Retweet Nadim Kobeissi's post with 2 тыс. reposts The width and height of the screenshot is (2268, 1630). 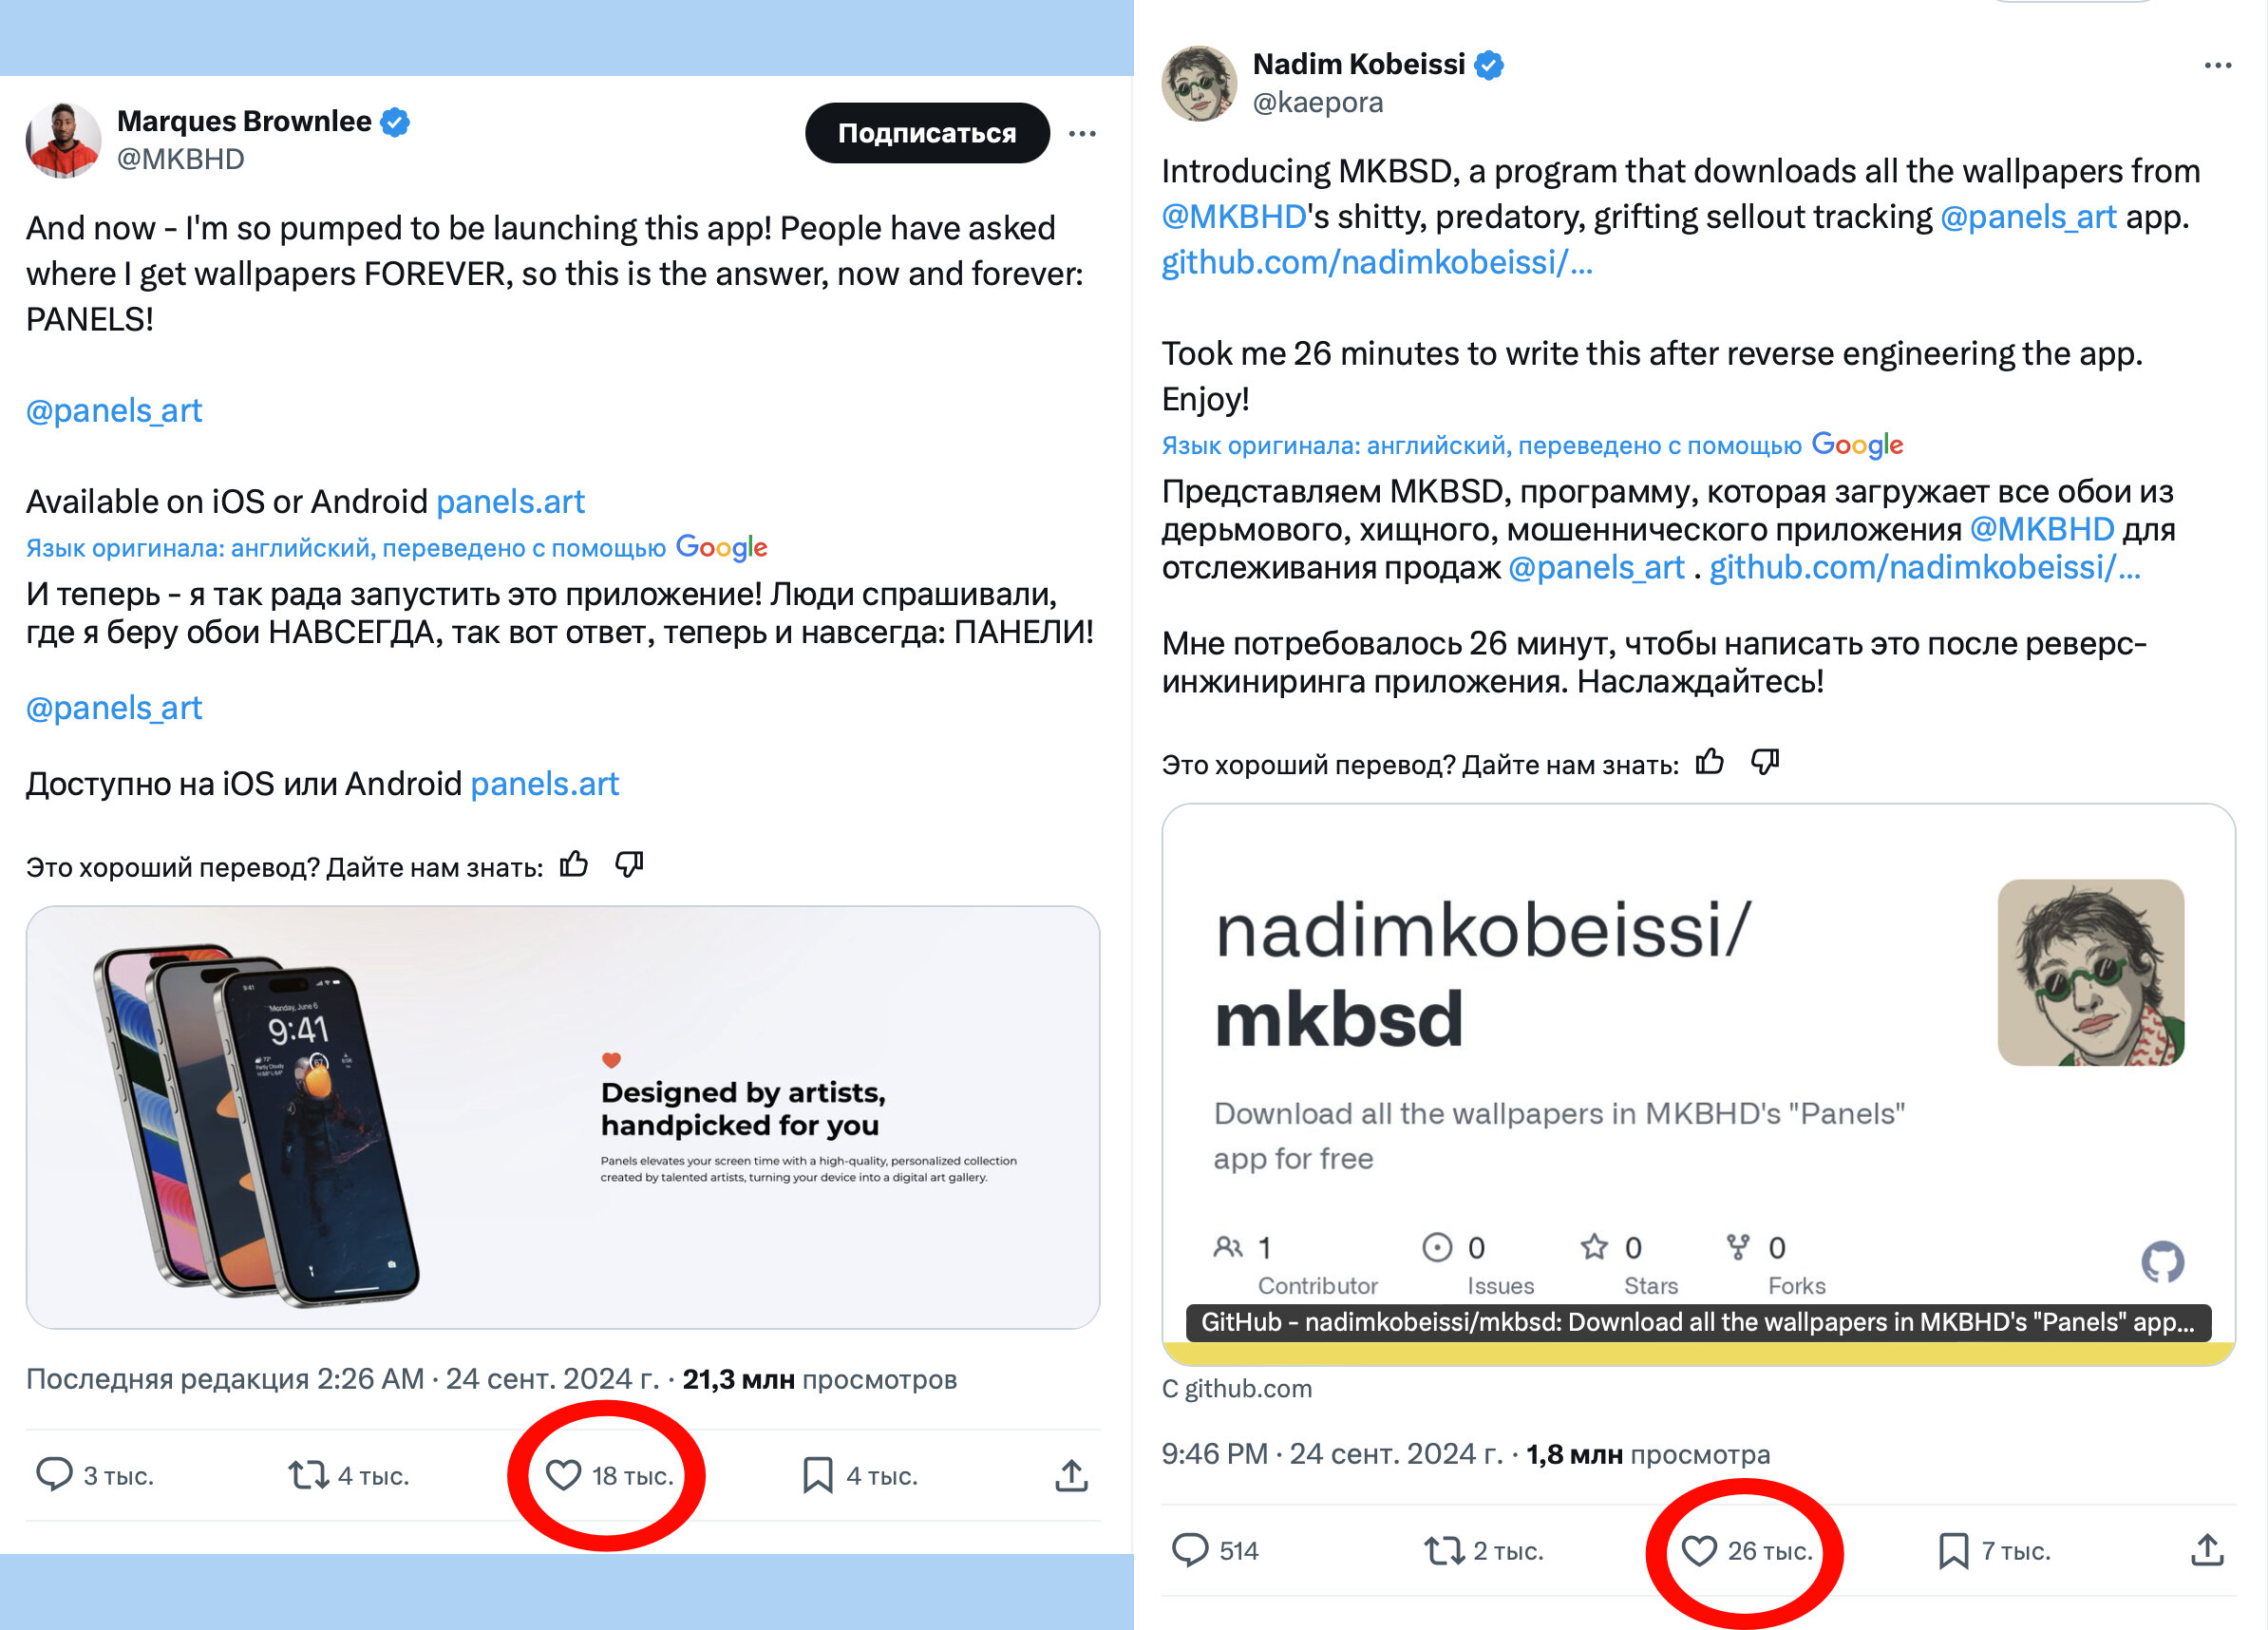coord(1444,1550)
